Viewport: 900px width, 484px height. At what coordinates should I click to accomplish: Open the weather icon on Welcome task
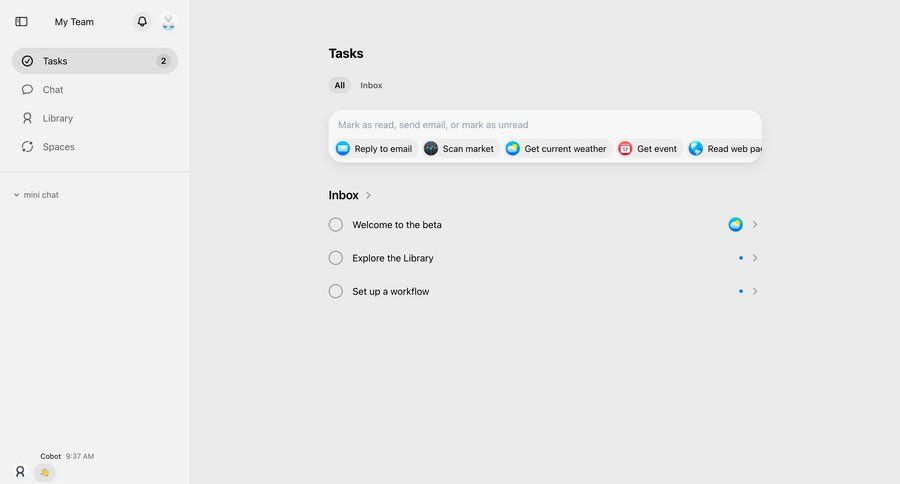(x=736, y=225)
